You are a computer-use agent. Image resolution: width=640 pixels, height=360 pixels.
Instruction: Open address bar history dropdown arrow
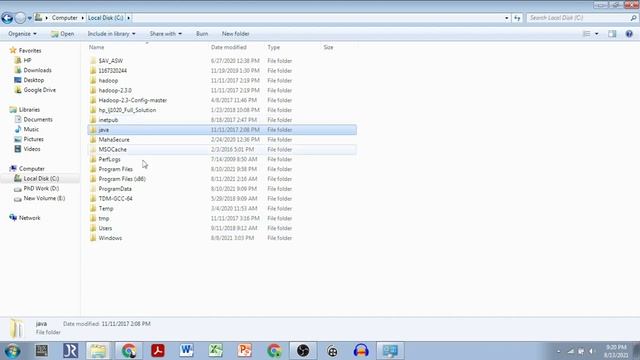tap(507, 18)
